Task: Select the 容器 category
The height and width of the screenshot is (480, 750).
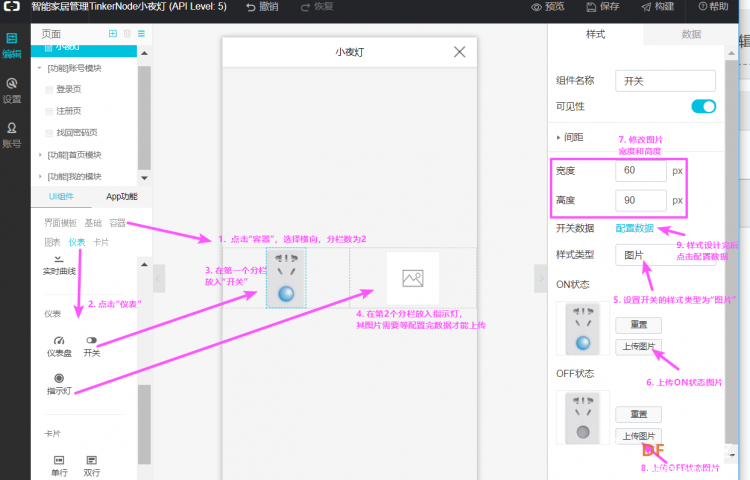Action: [x=117, y=223]
